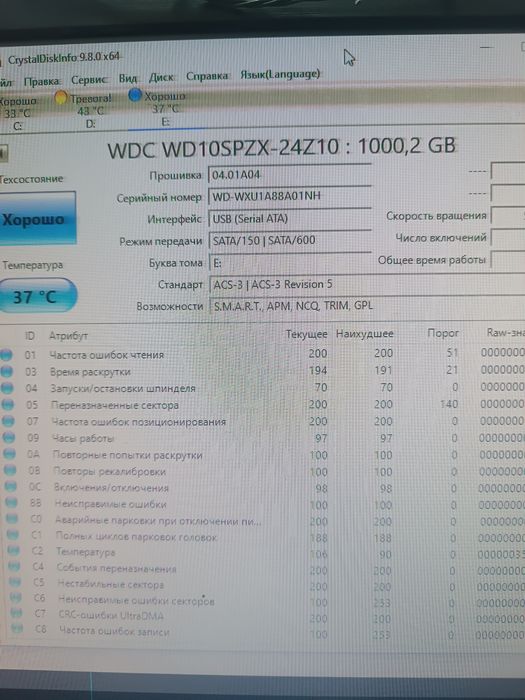This screenshot has width=525, height=700.
Task: Click the disk title WDC WD10SPZX-24Z10
Action: 282,147
